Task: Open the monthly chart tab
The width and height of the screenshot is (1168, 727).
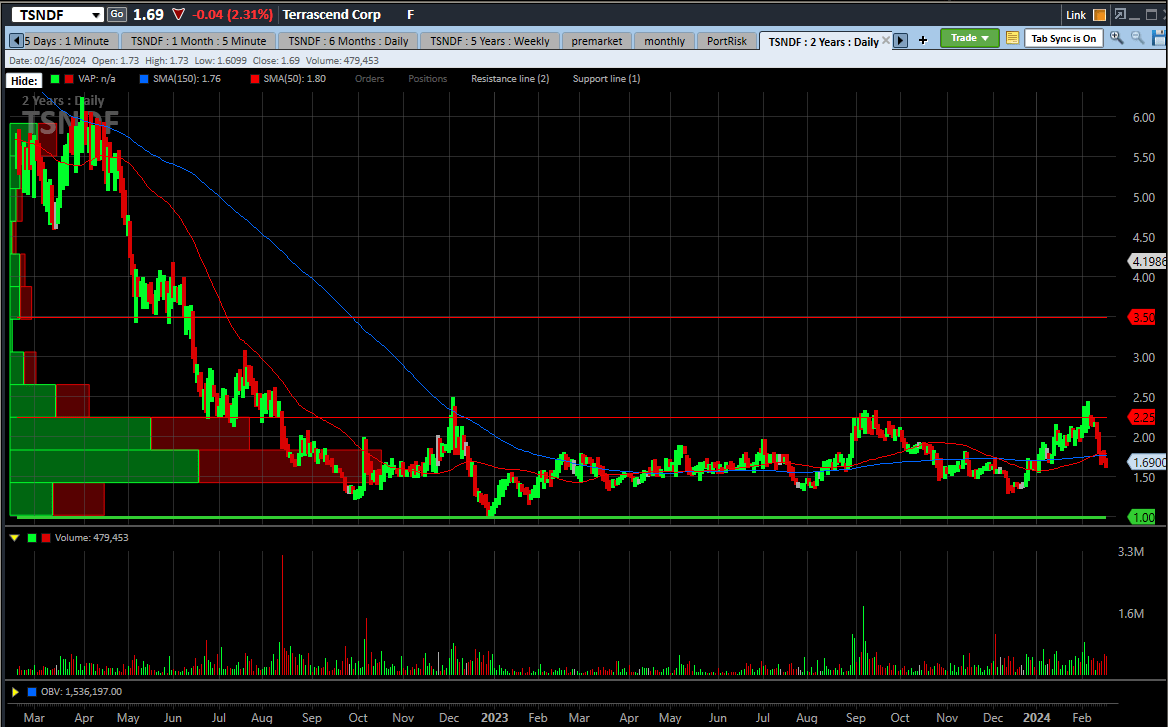Action: pyautogui.click(x=663, y=40)
